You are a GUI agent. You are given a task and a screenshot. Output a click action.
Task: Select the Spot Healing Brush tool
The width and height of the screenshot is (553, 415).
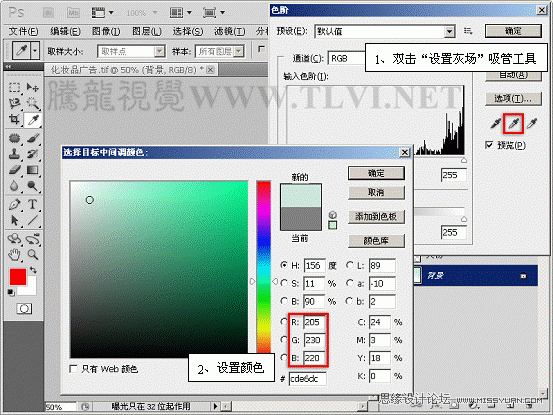point(15,138)
